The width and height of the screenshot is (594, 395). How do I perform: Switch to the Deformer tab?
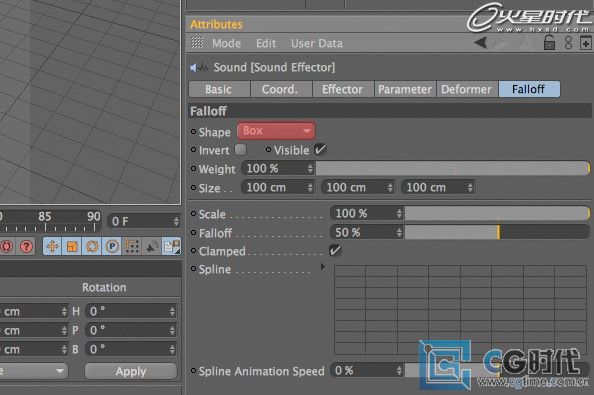pyautogui.click(x=466, y=89)
